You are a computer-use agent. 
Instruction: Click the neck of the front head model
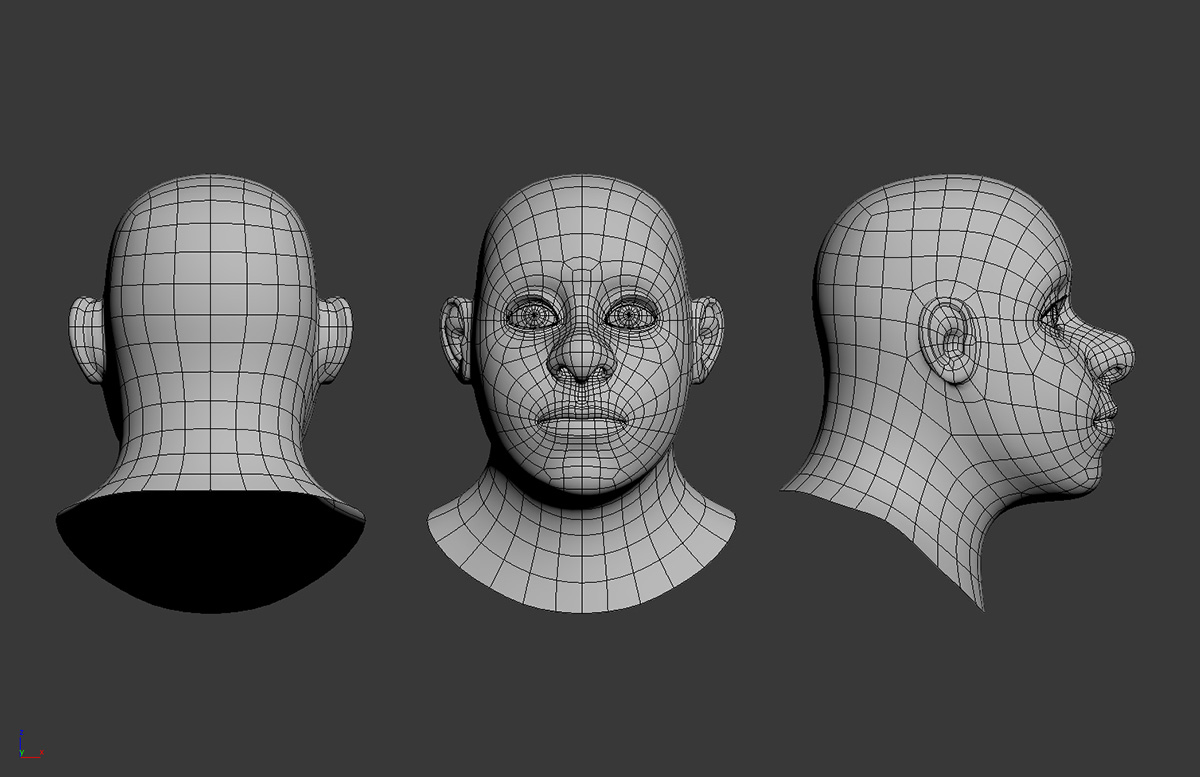tap(580, 510)
